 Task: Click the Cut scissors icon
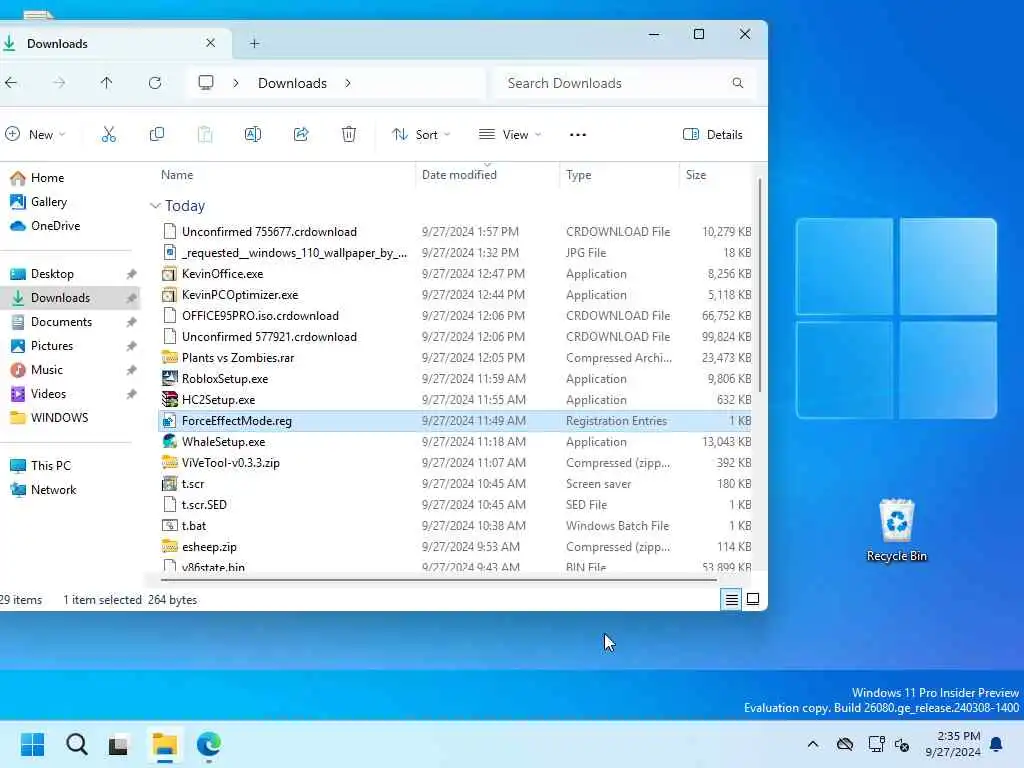pos(108,135)
